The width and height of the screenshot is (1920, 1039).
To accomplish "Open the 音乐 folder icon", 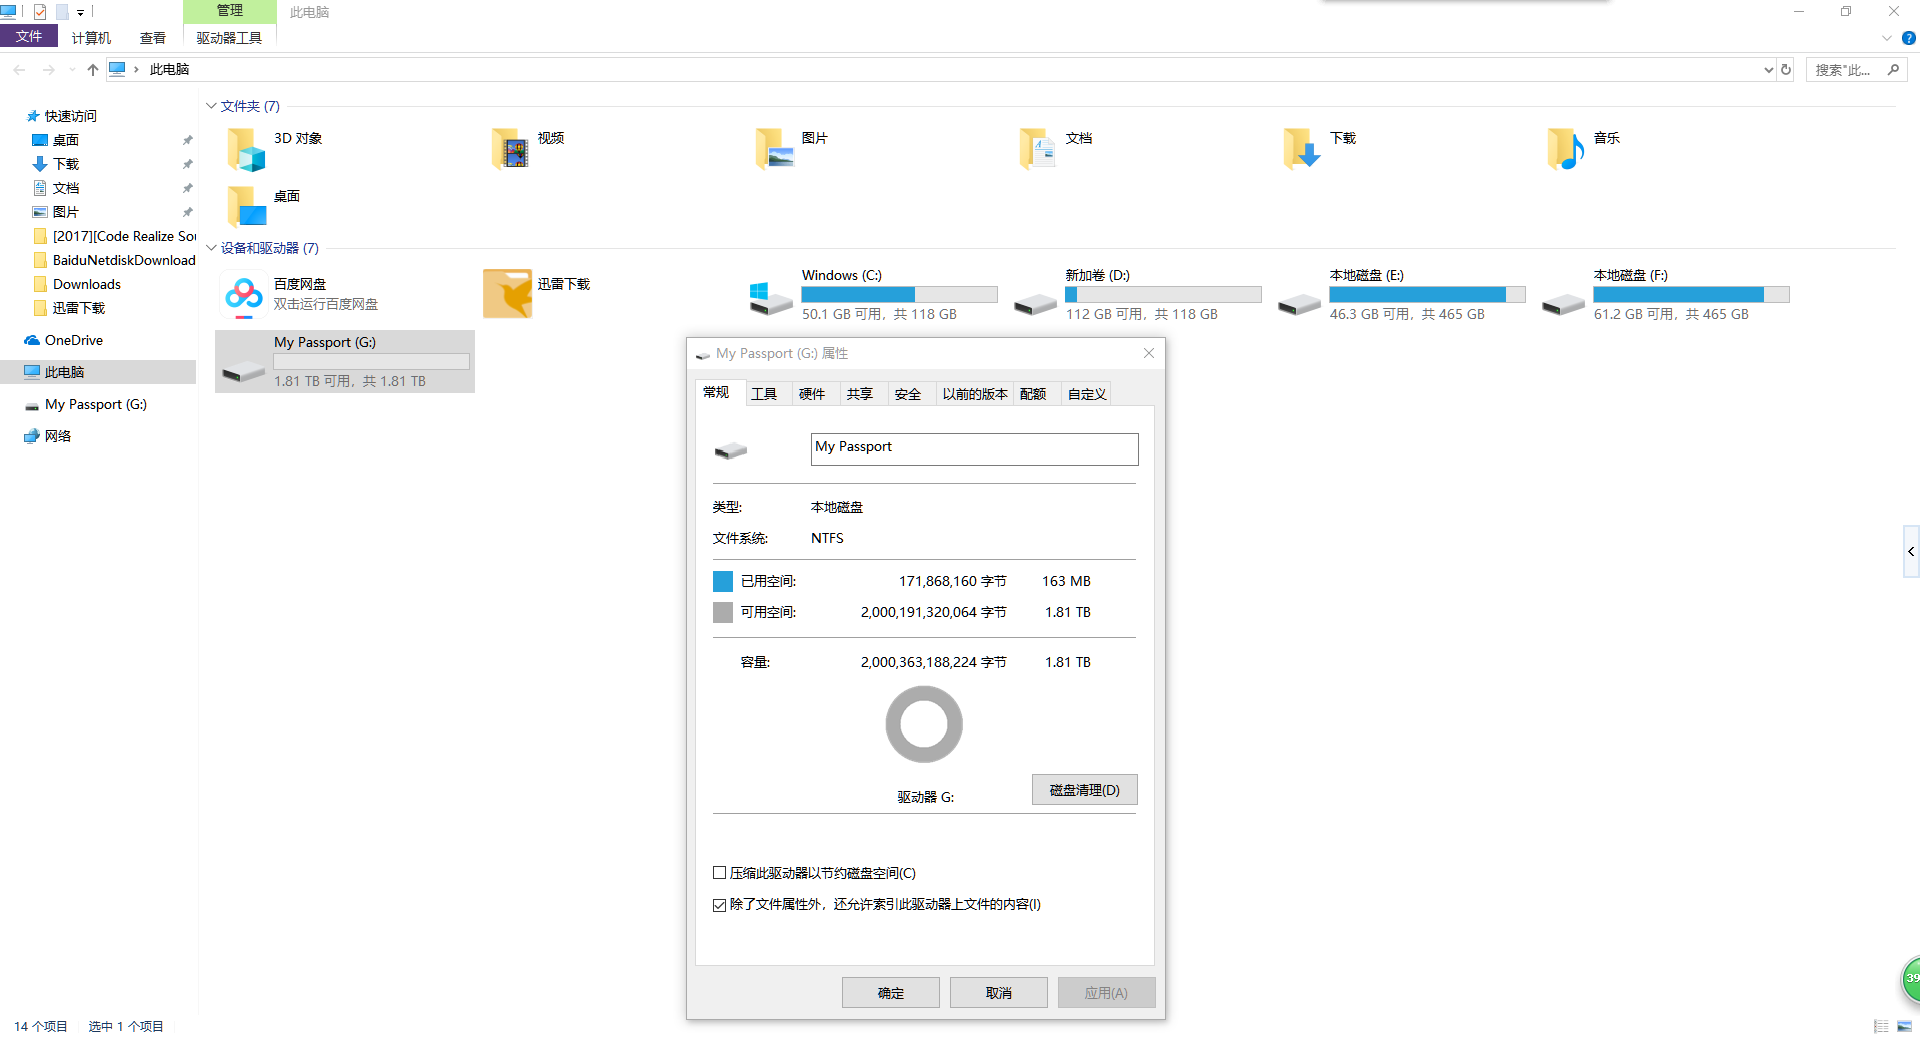I will tap(1566, 149).
